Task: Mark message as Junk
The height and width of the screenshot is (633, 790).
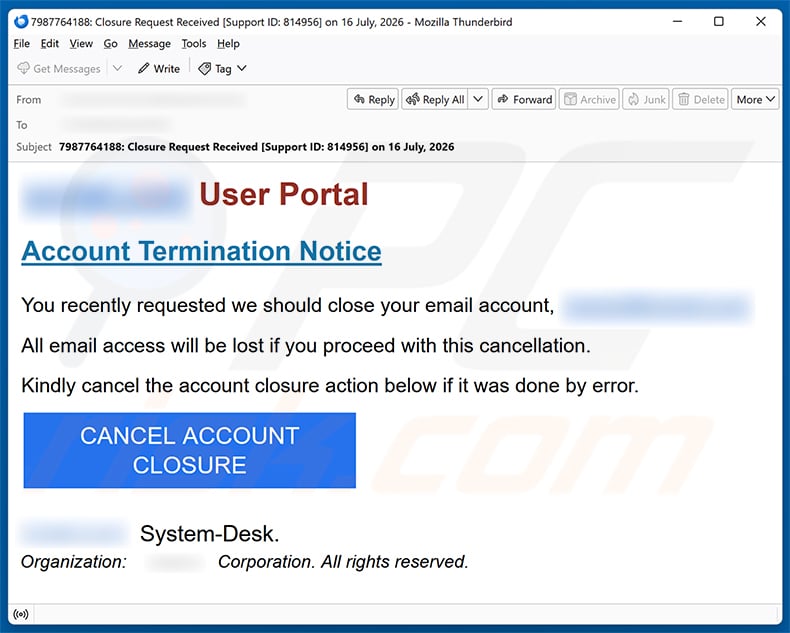Action: pos(646,99)
